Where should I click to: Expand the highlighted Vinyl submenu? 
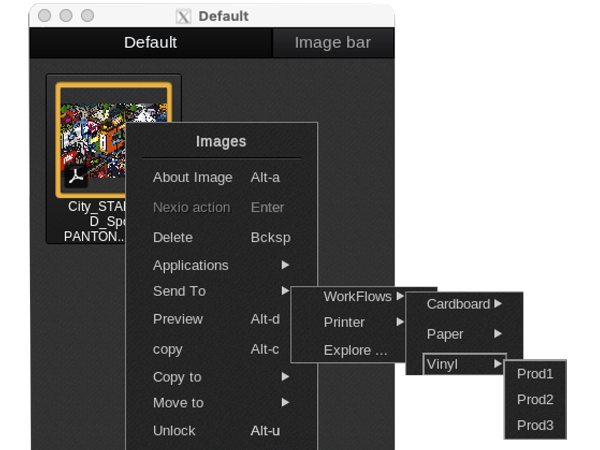point(465,364)
